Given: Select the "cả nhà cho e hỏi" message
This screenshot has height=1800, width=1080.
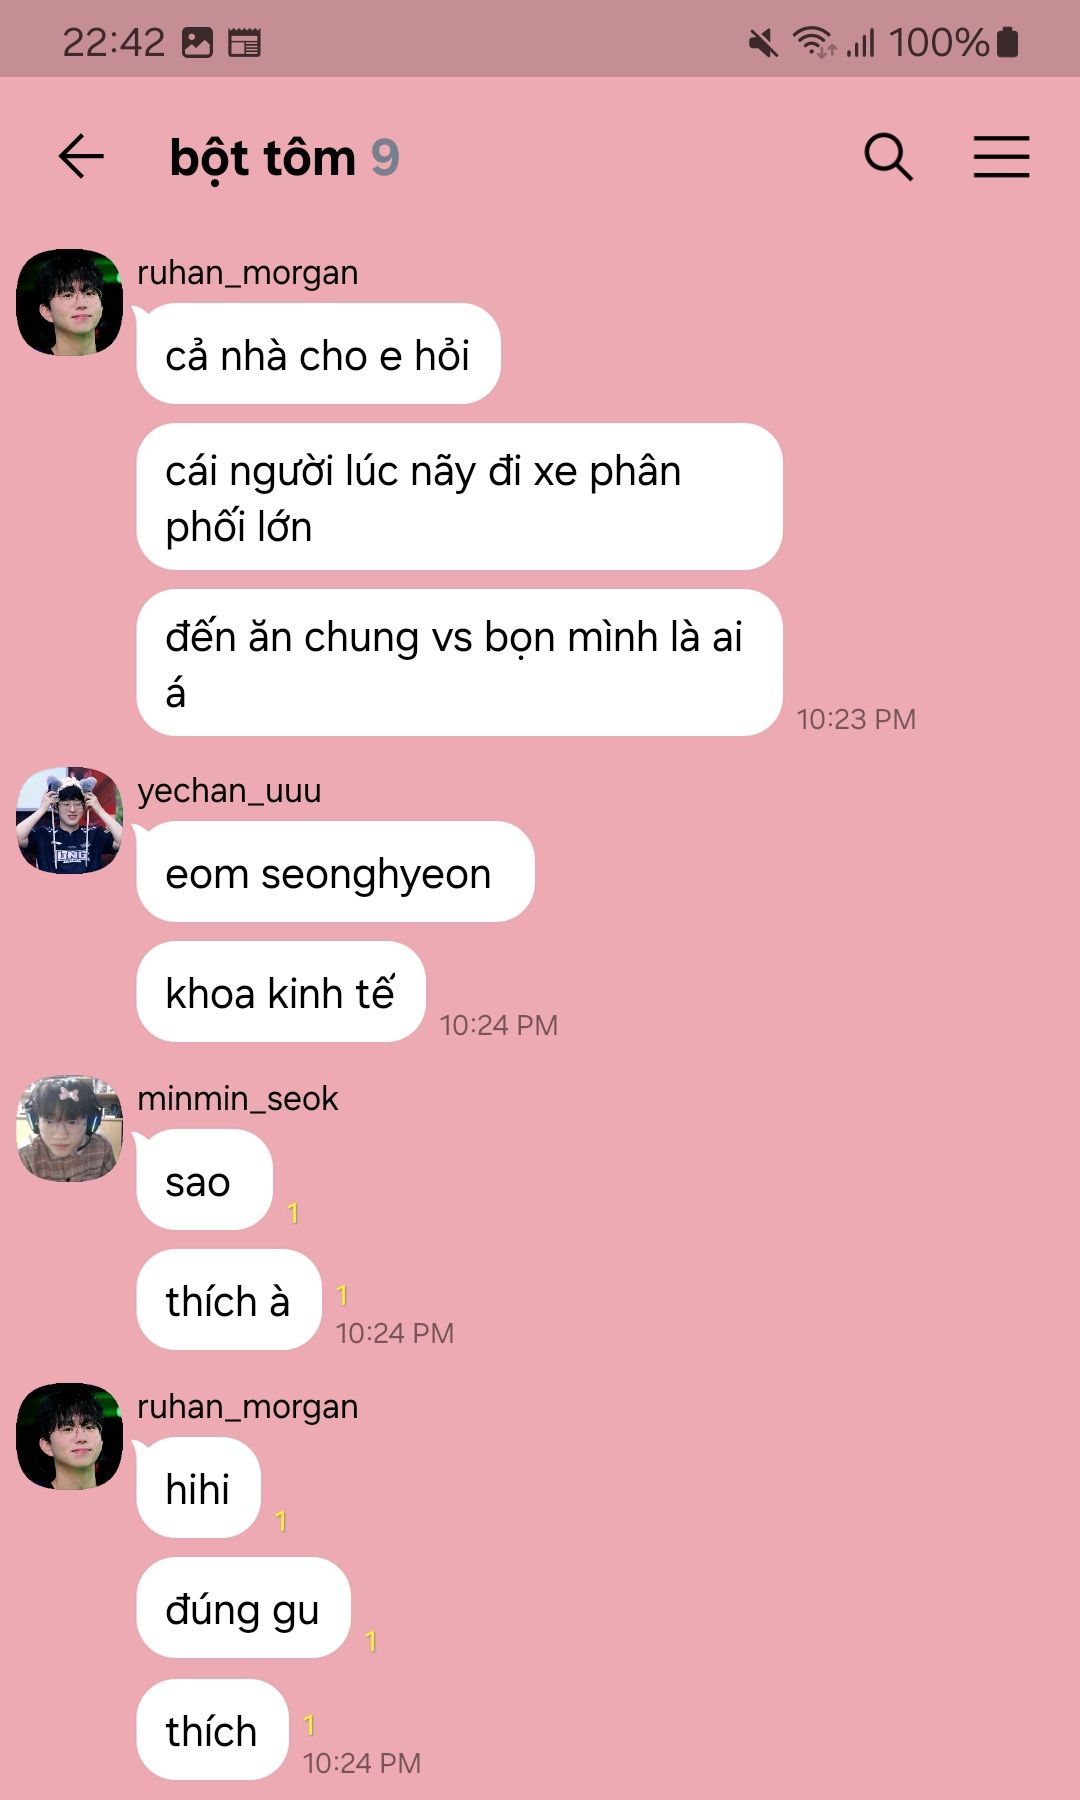Looking at the screenshot, I should tap(318, 354).
